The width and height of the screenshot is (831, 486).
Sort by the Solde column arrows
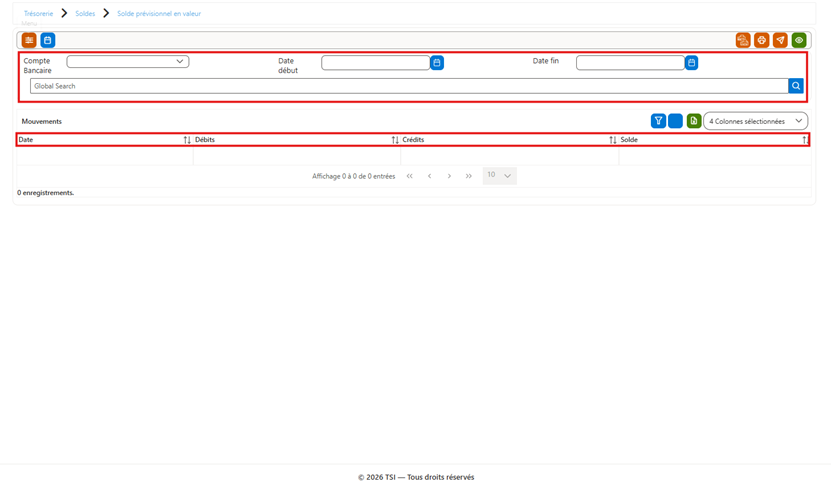805,140
